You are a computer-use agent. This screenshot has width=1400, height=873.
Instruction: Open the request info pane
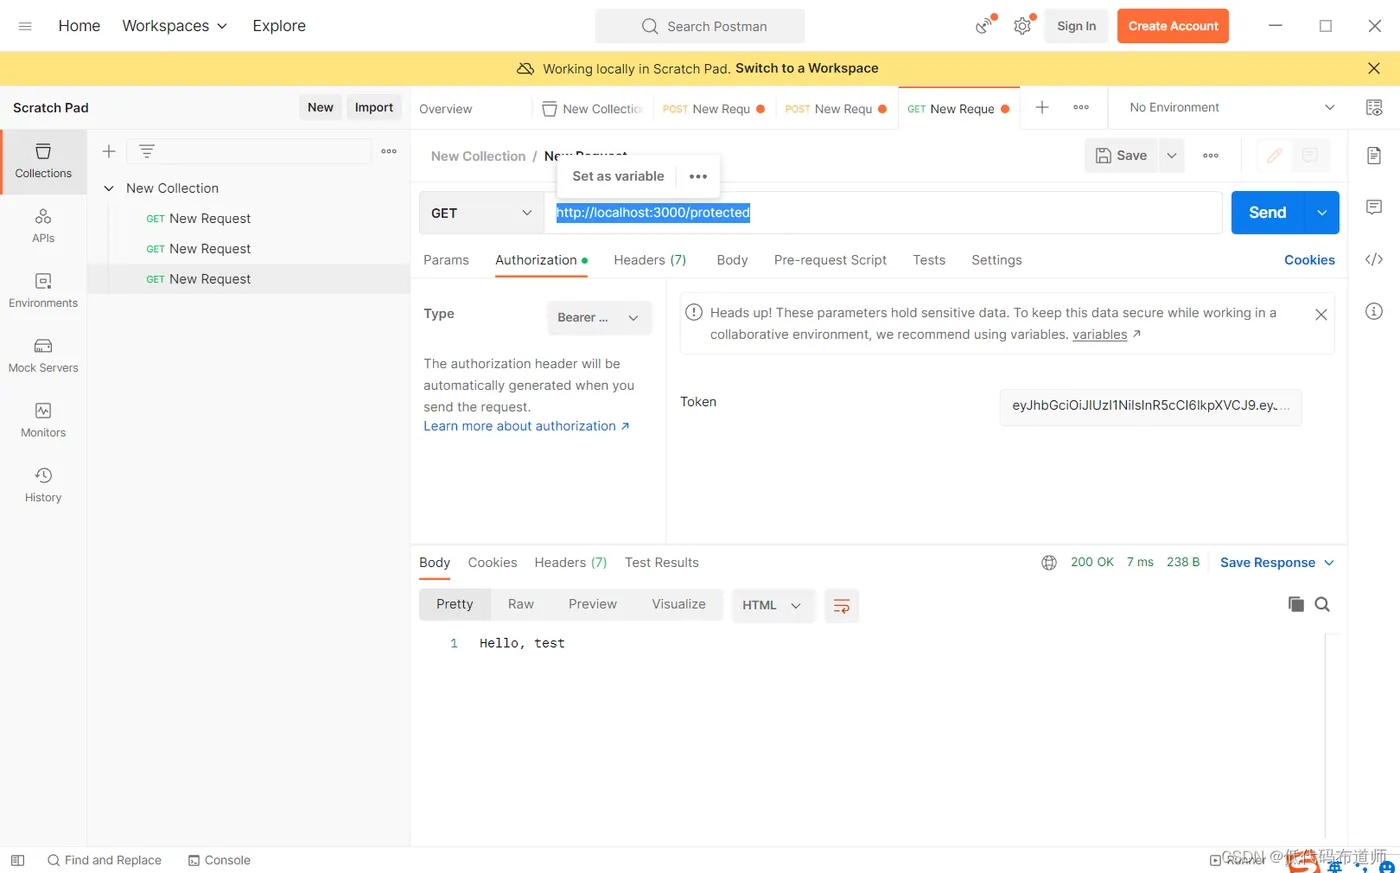click(1374, 311)
